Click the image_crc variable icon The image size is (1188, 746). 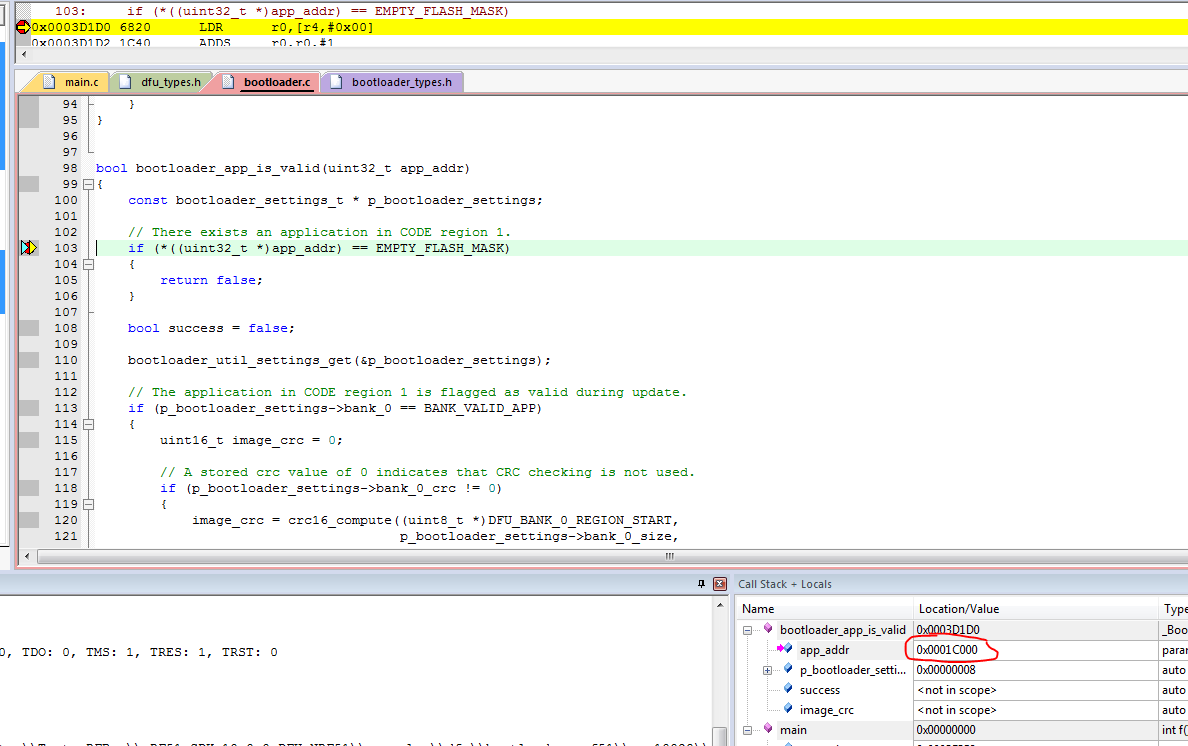tap(788, 709)
